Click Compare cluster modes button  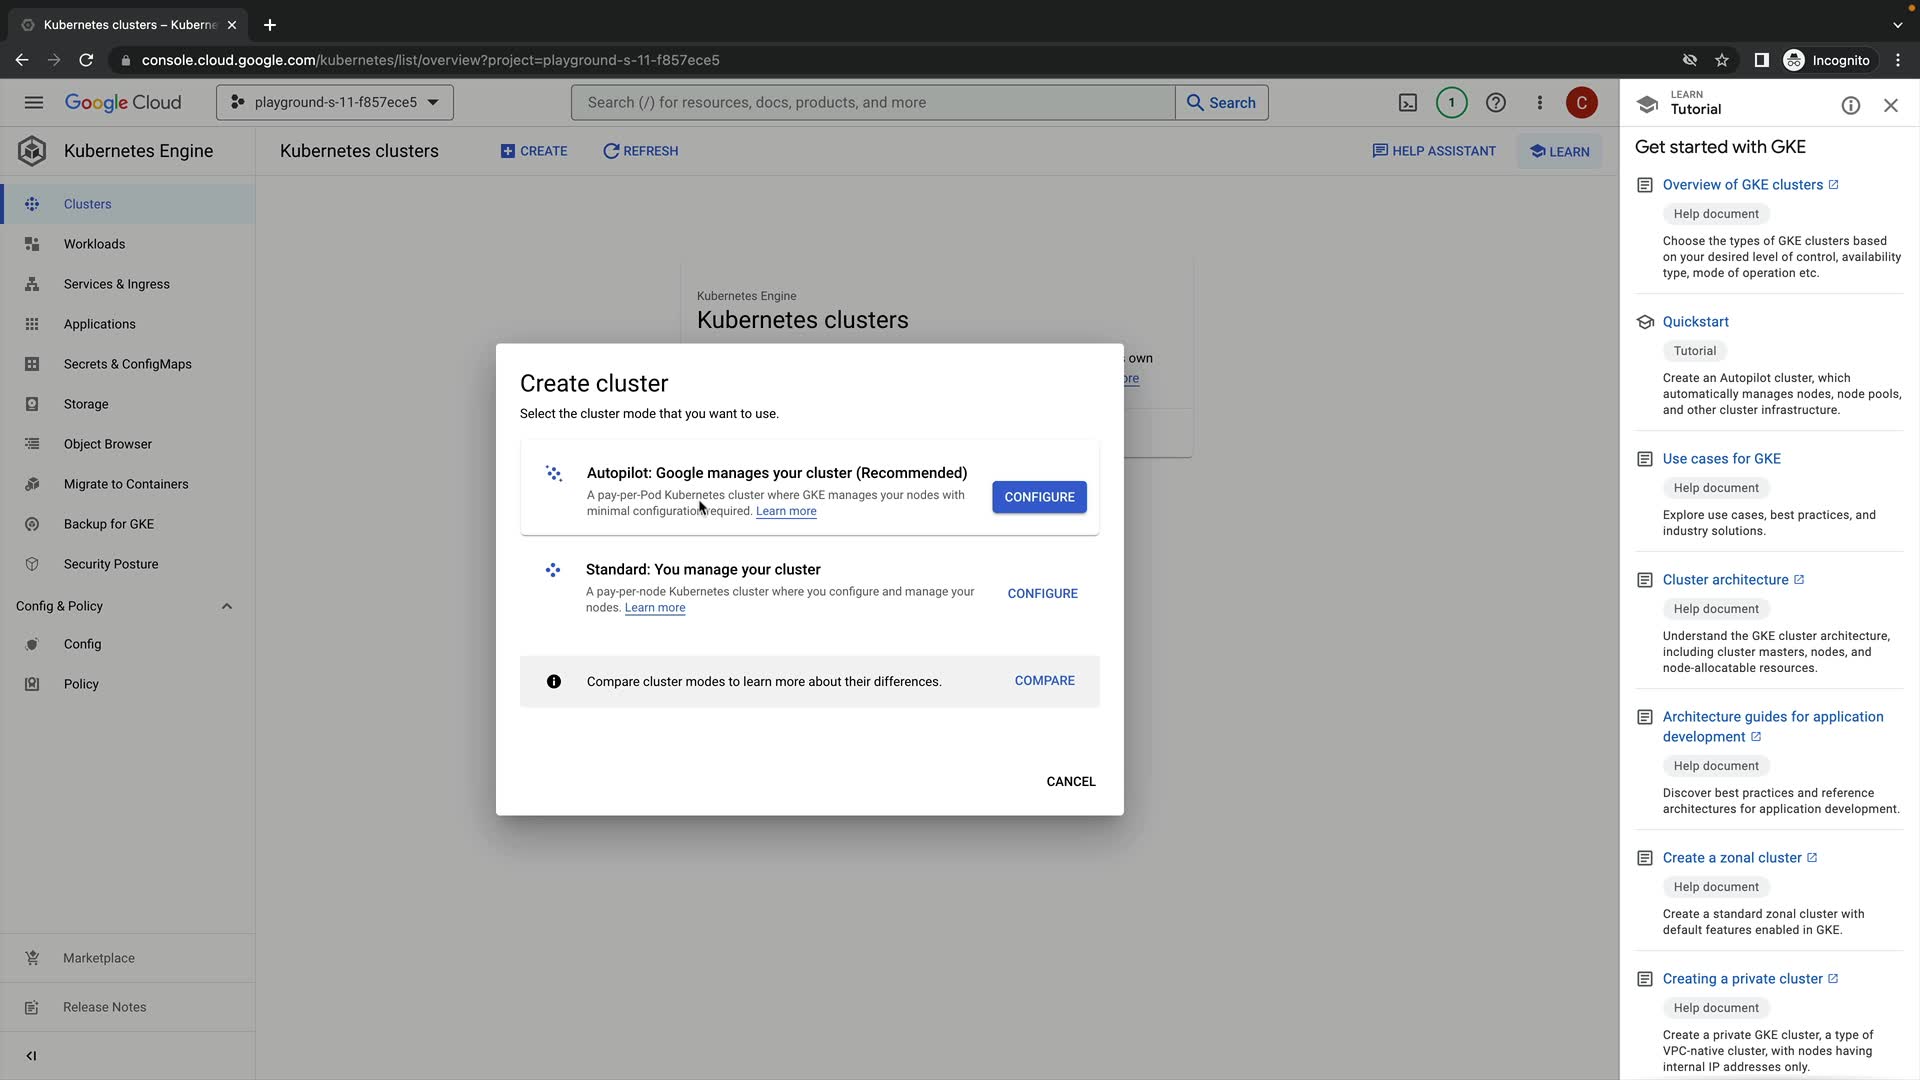(1044, 681)
